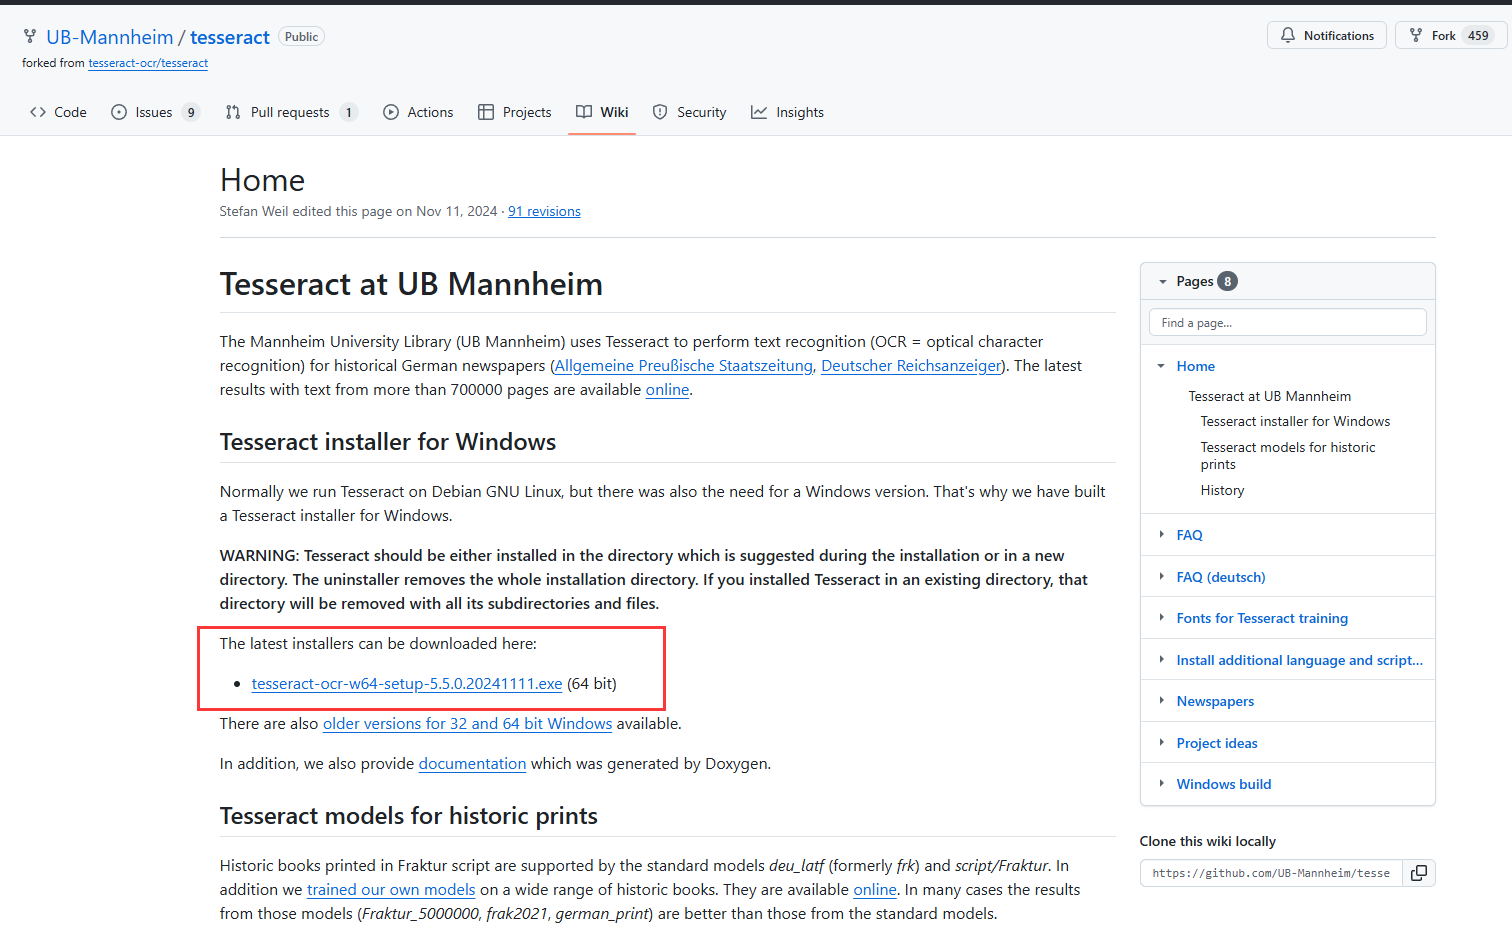Select the Wiki tab
1512x952 pixels.
602,112
